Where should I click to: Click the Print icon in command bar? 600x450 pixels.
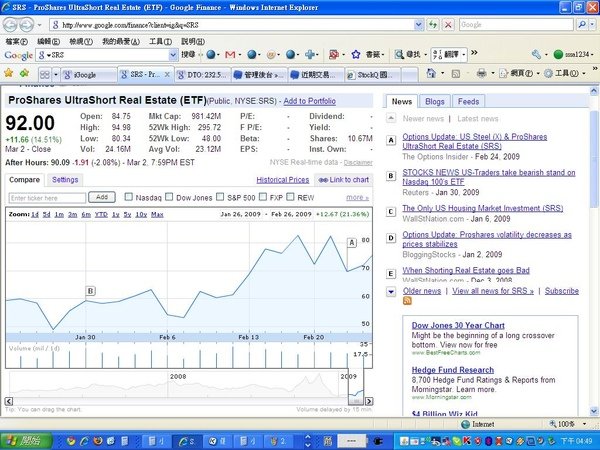click(482, 73)
